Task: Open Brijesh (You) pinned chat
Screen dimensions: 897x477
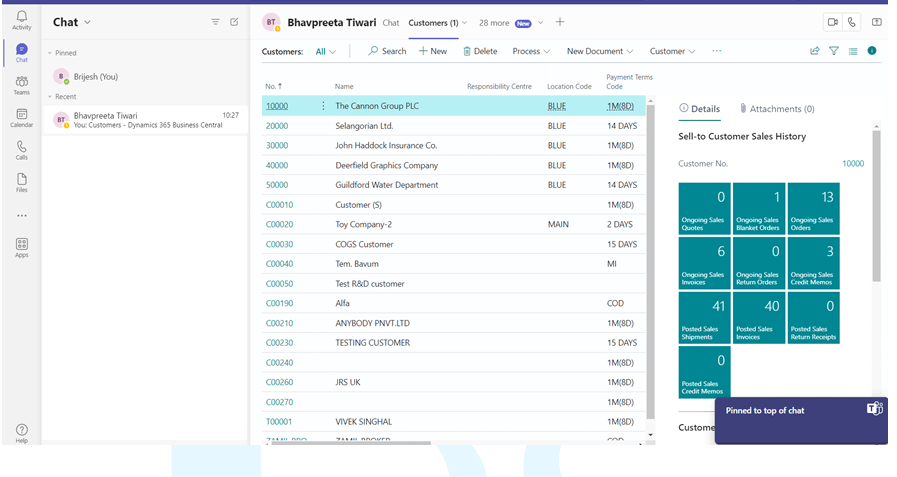Action: click(x=145, y=76)
